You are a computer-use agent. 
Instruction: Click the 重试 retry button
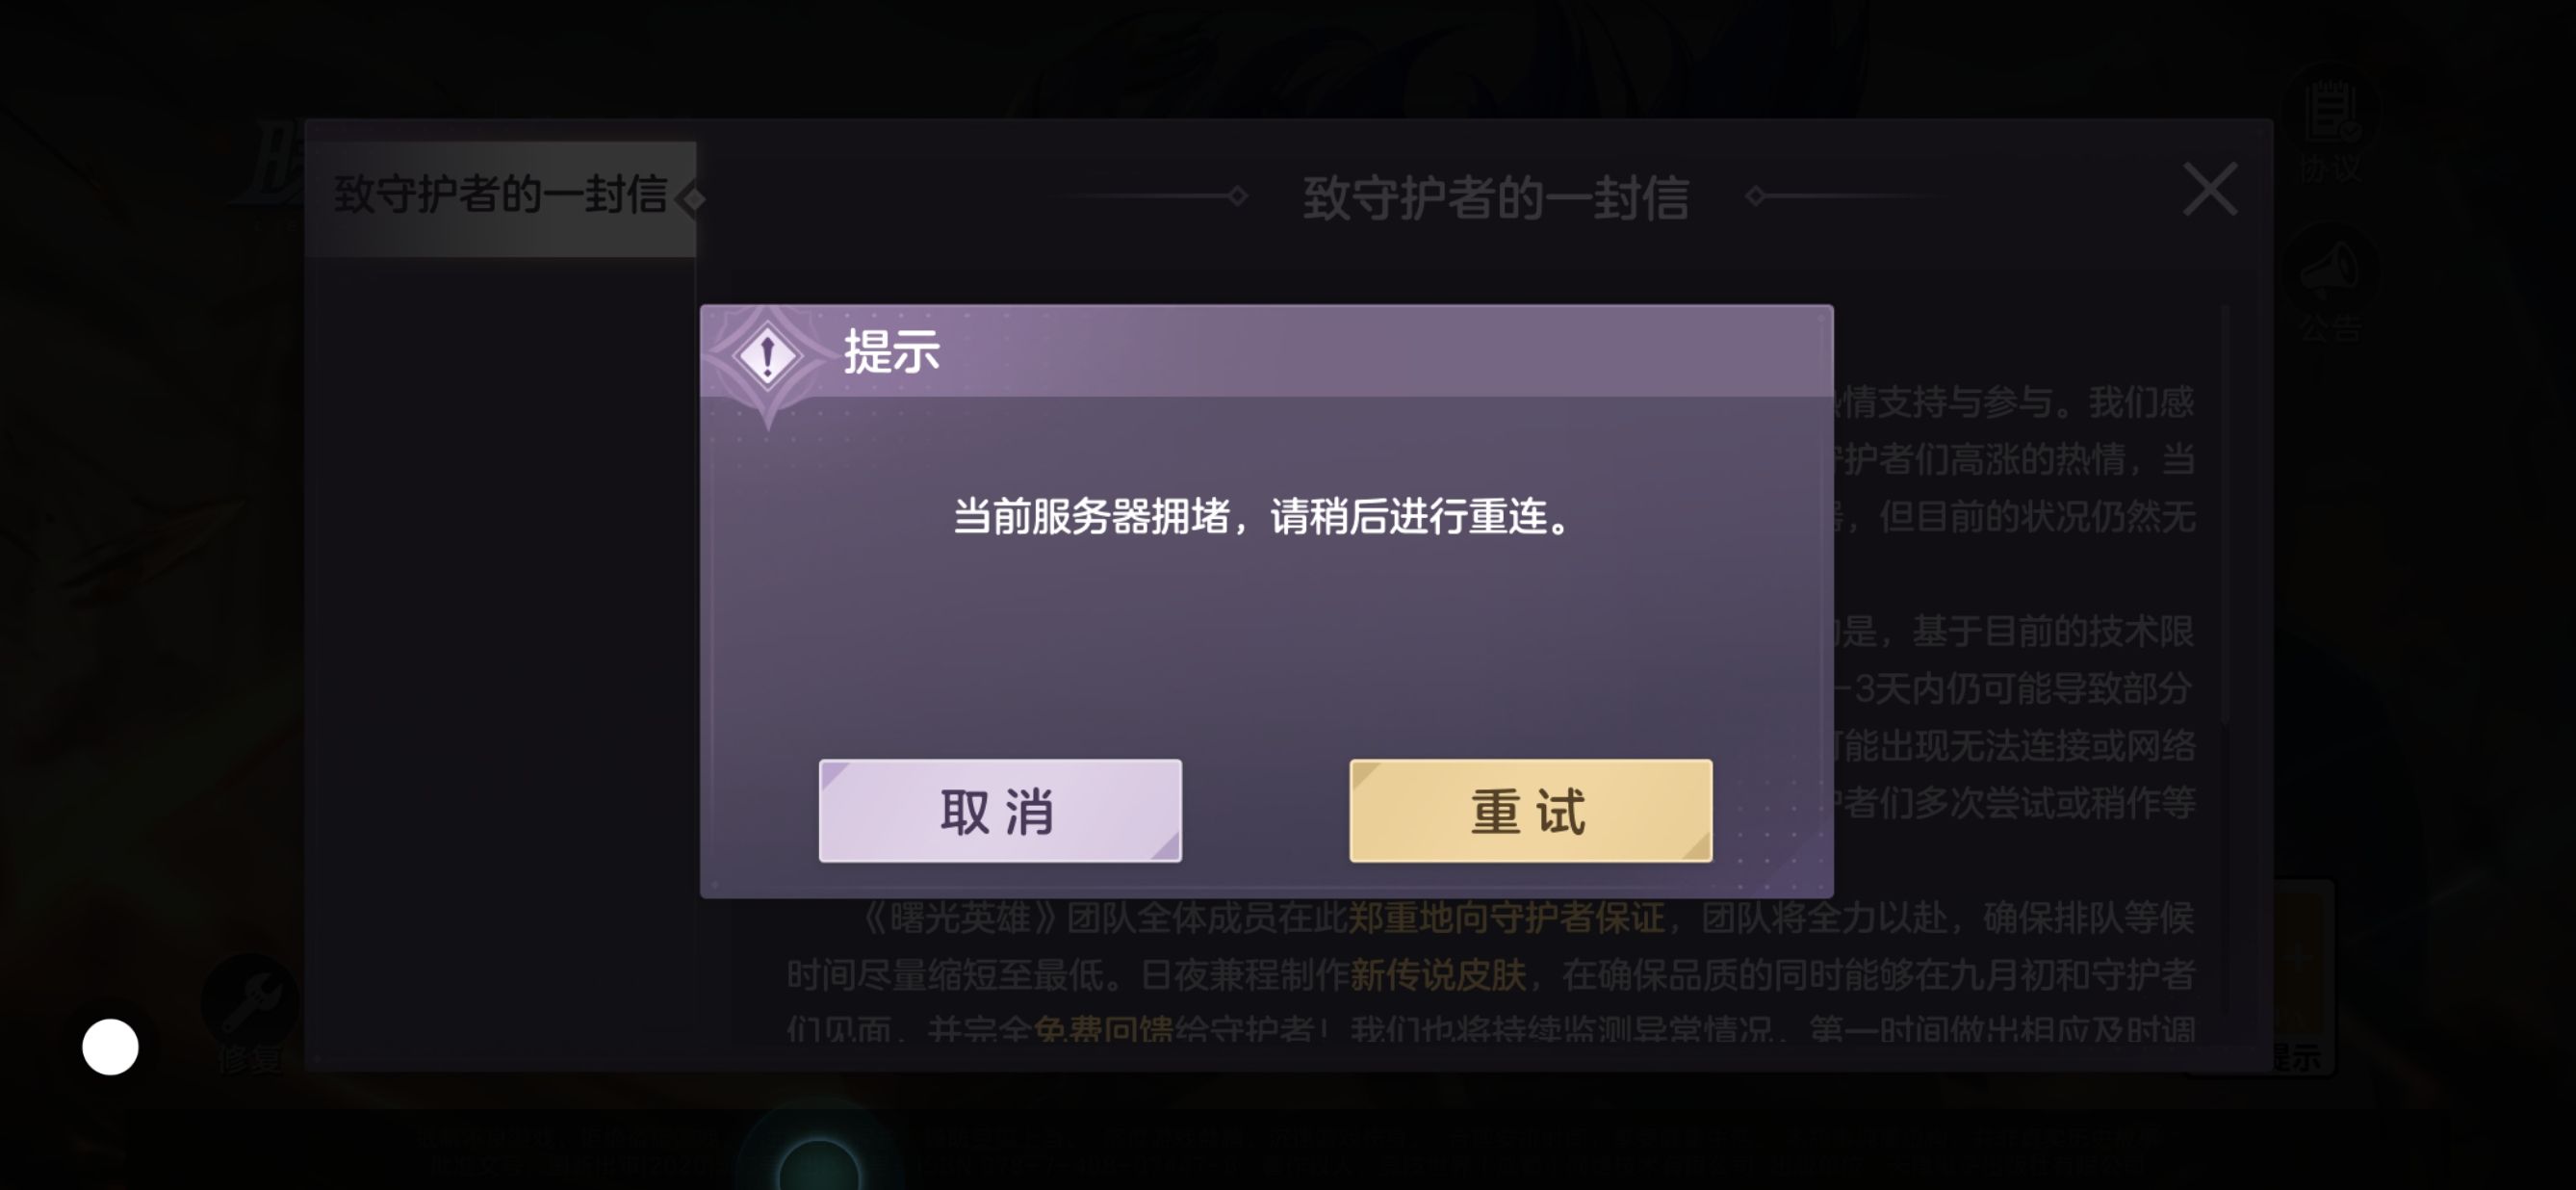click(1530, 810)
